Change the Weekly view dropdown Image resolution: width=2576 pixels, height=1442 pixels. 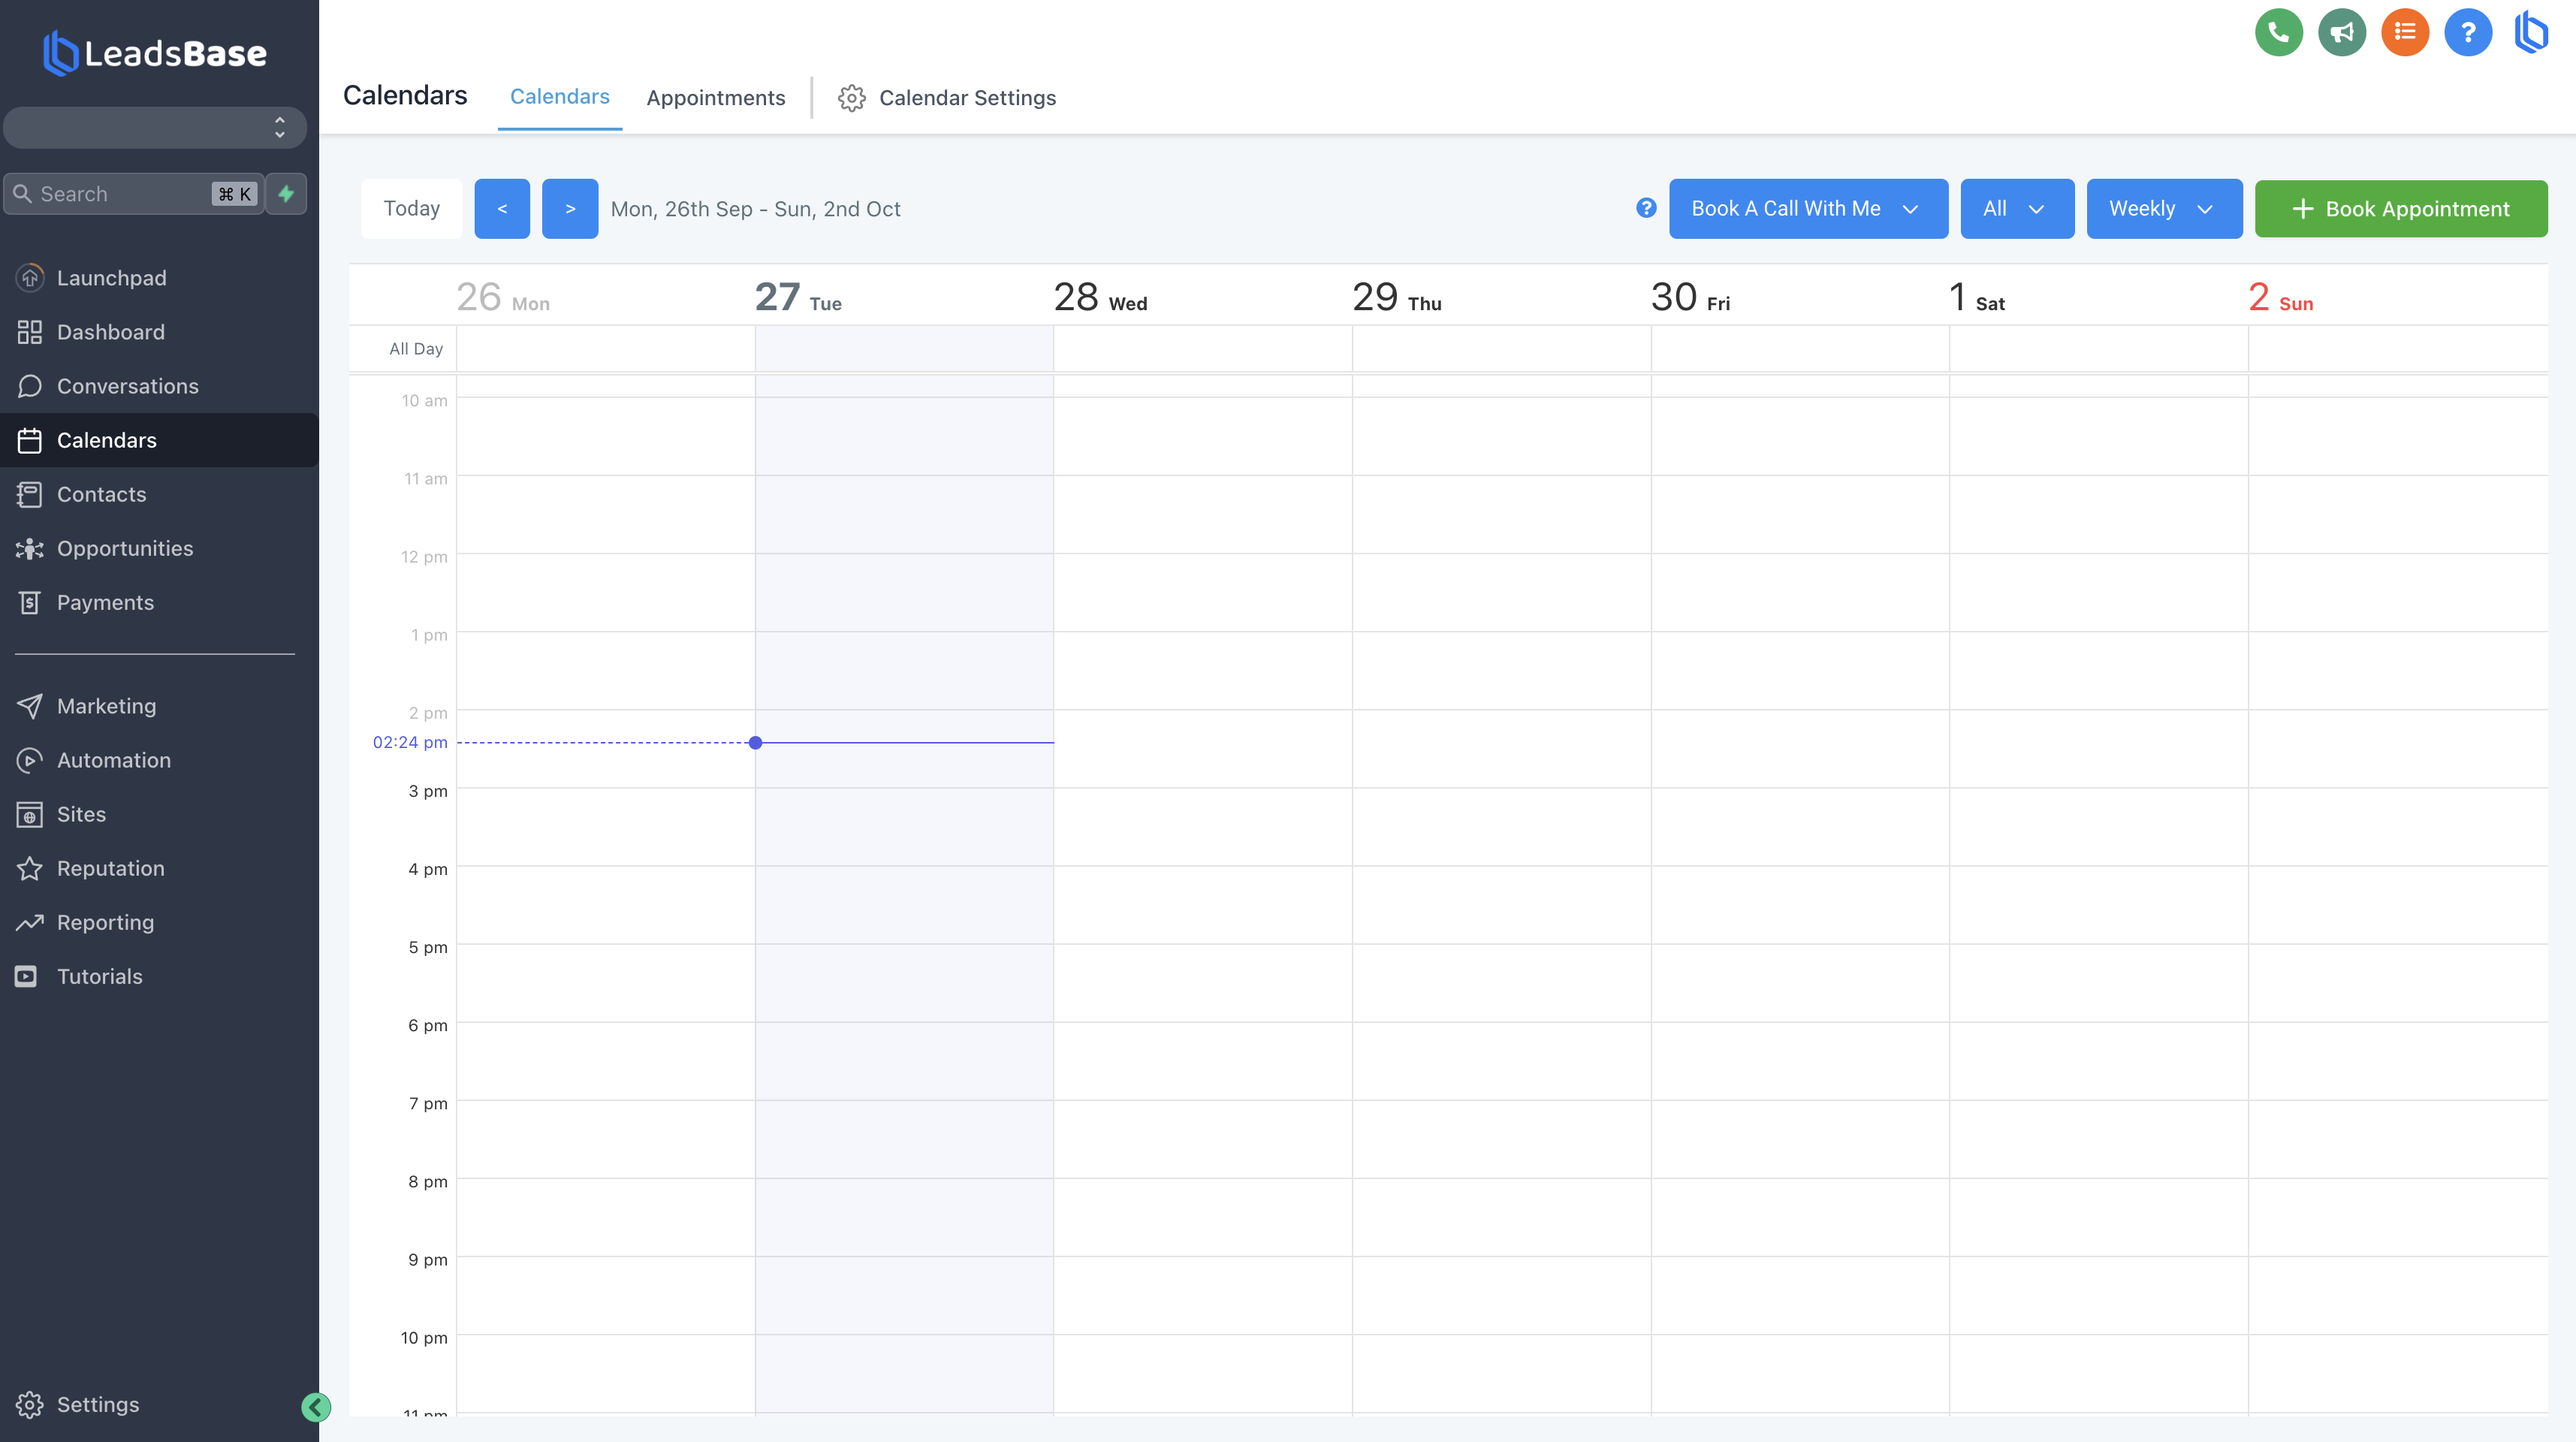[2163, 209]
